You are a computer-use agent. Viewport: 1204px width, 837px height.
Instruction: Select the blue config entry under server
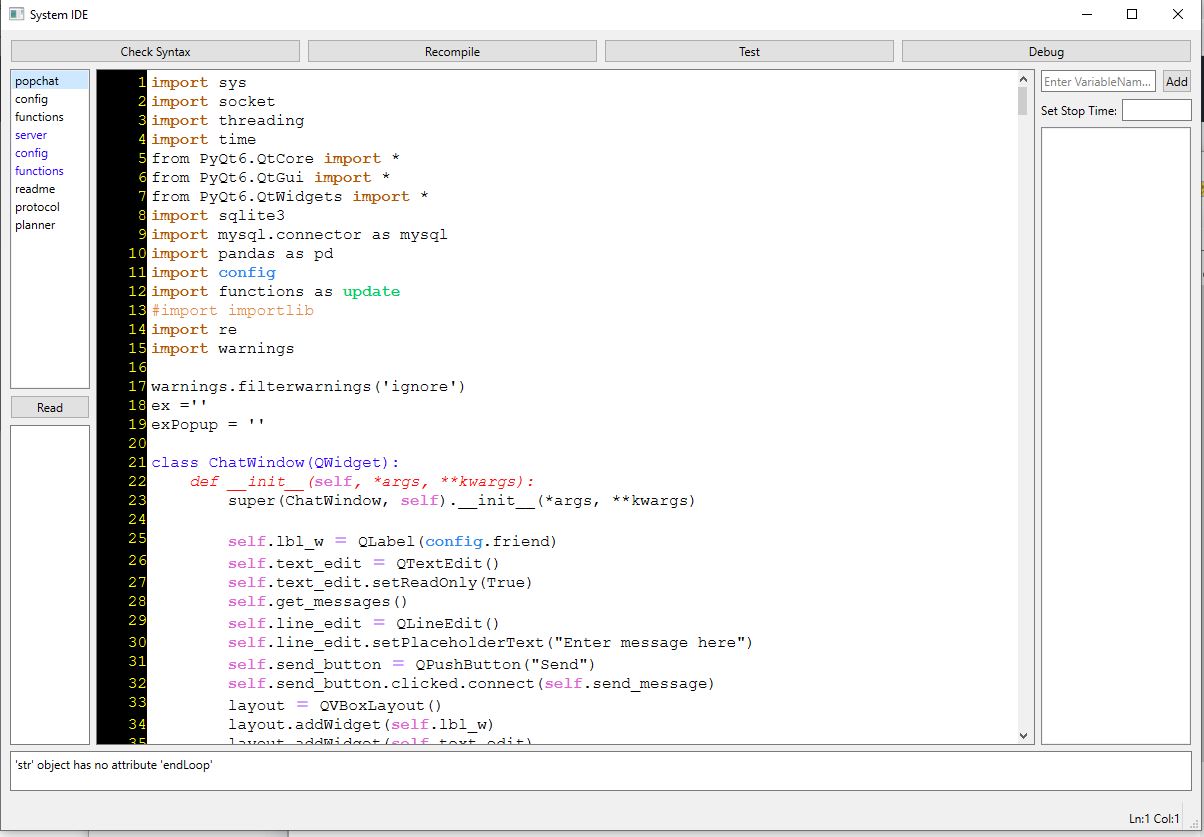50,153
